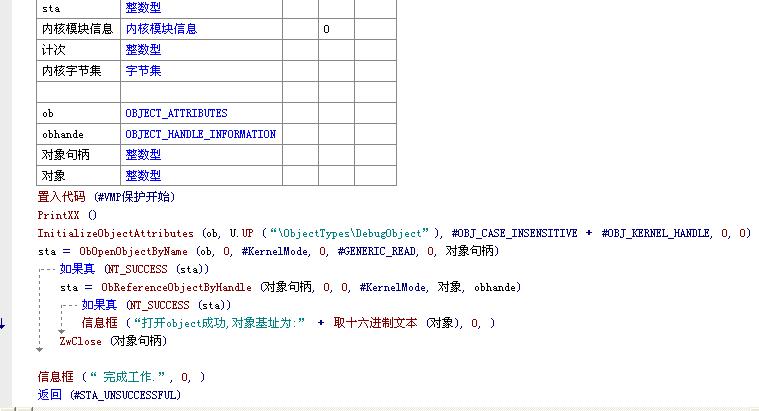Click the #VMP保护开始 constant
Viewport: 759px width, 411px height.
click(134, 197)
